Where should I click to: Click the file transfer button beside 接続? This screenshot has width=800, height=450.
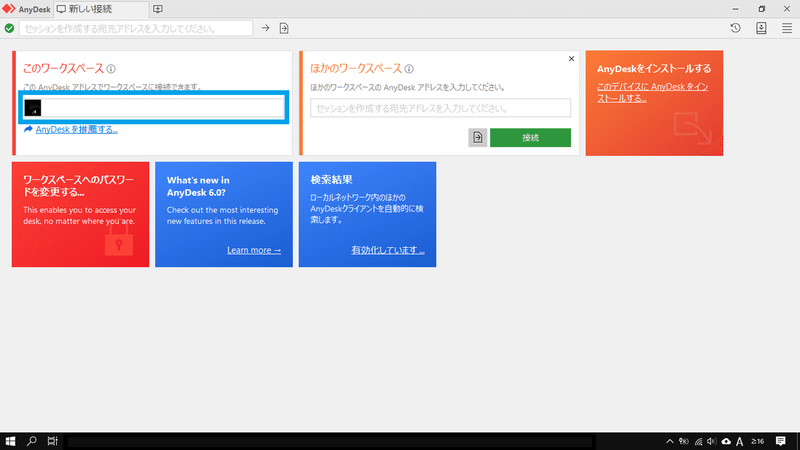point(478,137)
